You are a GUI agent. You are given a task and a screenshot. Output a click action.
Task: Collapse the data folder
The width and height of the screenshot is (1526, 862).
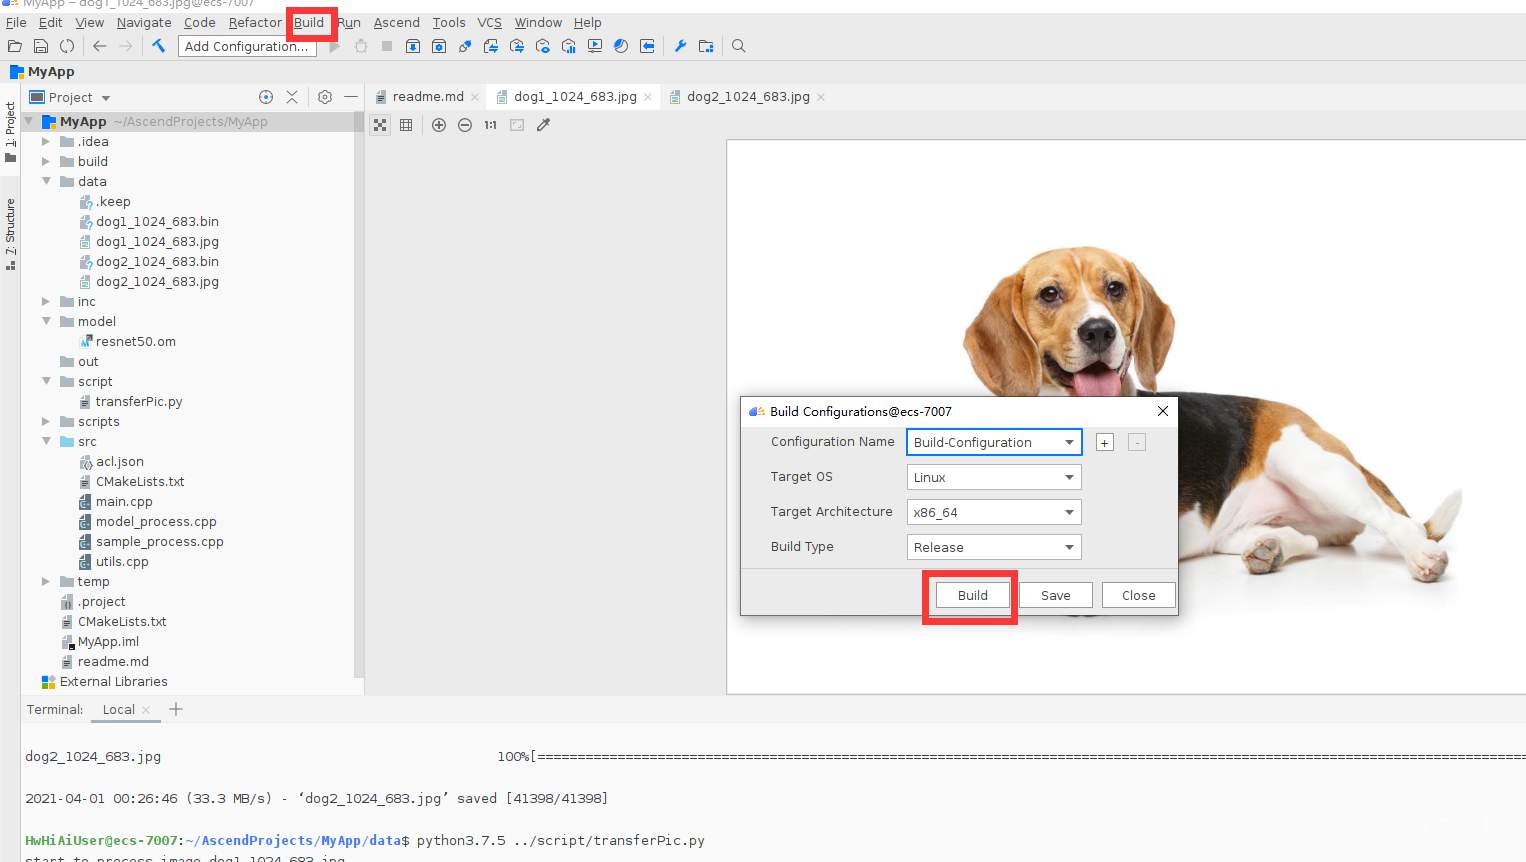(x=46, y=181)
